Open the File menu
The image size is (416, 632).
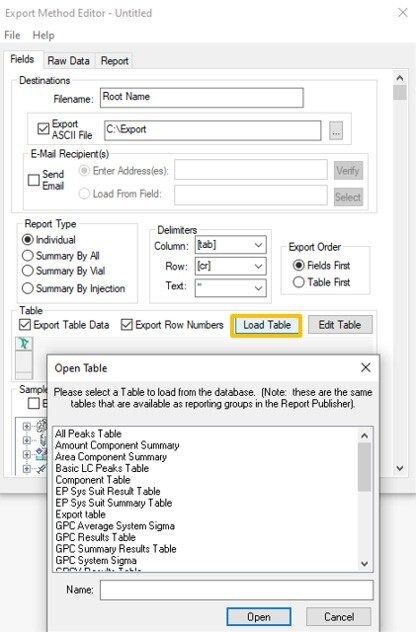click(12, 35)
